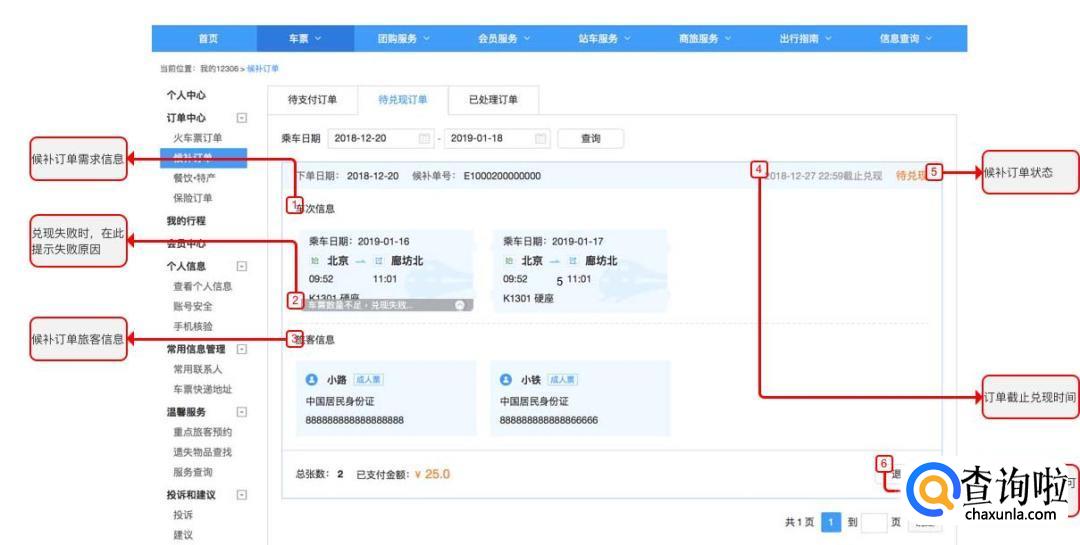Select the ticket card dated 2019-01-16

[x=386, y=271]
